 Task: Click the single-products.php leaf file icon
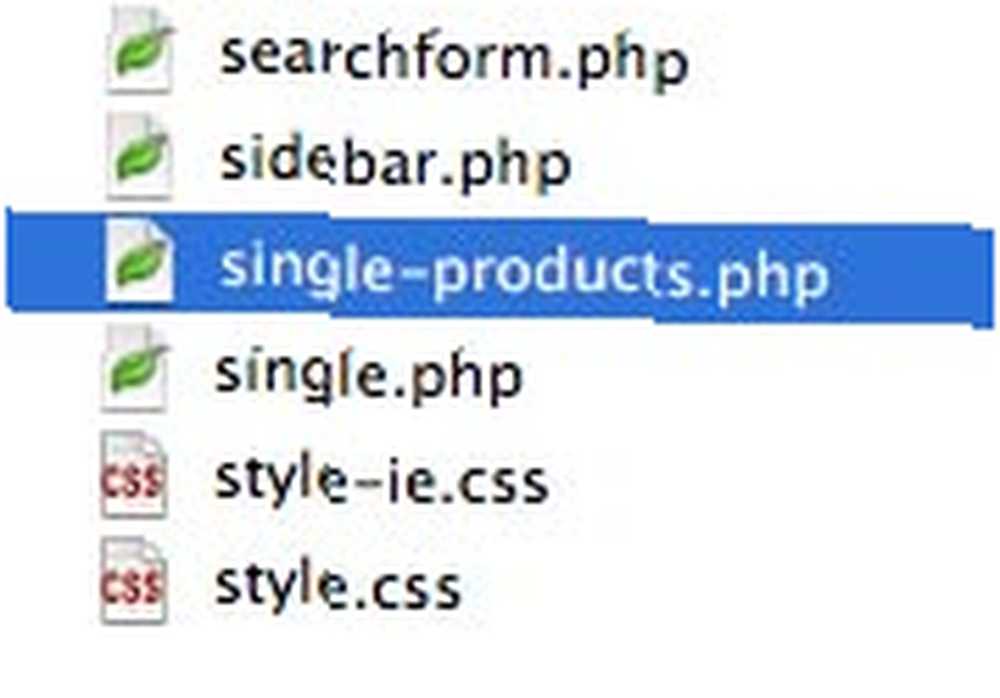point(139,262)
